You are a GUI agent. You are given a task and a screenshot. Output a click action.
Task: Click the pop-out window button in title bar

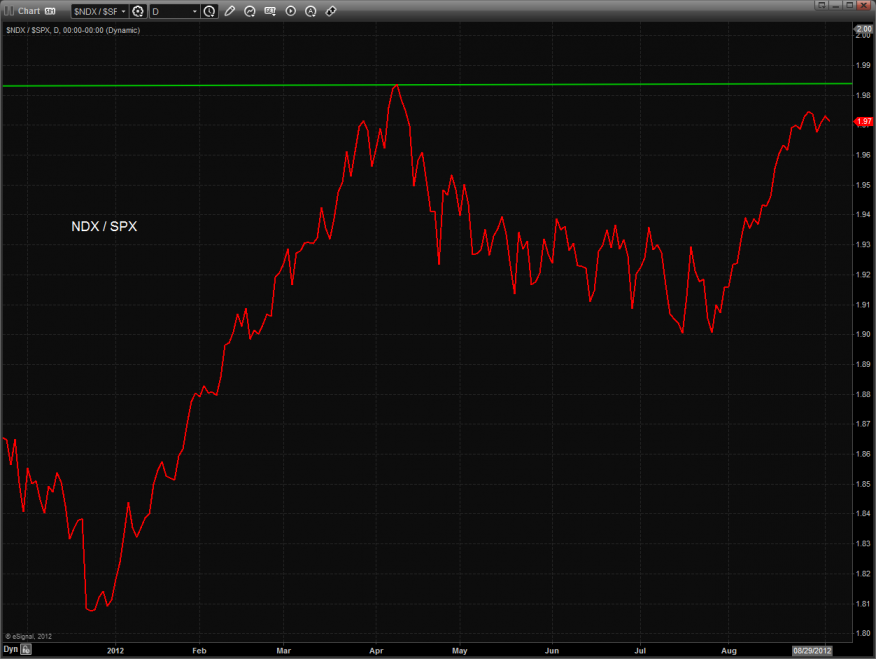point(820,5)
